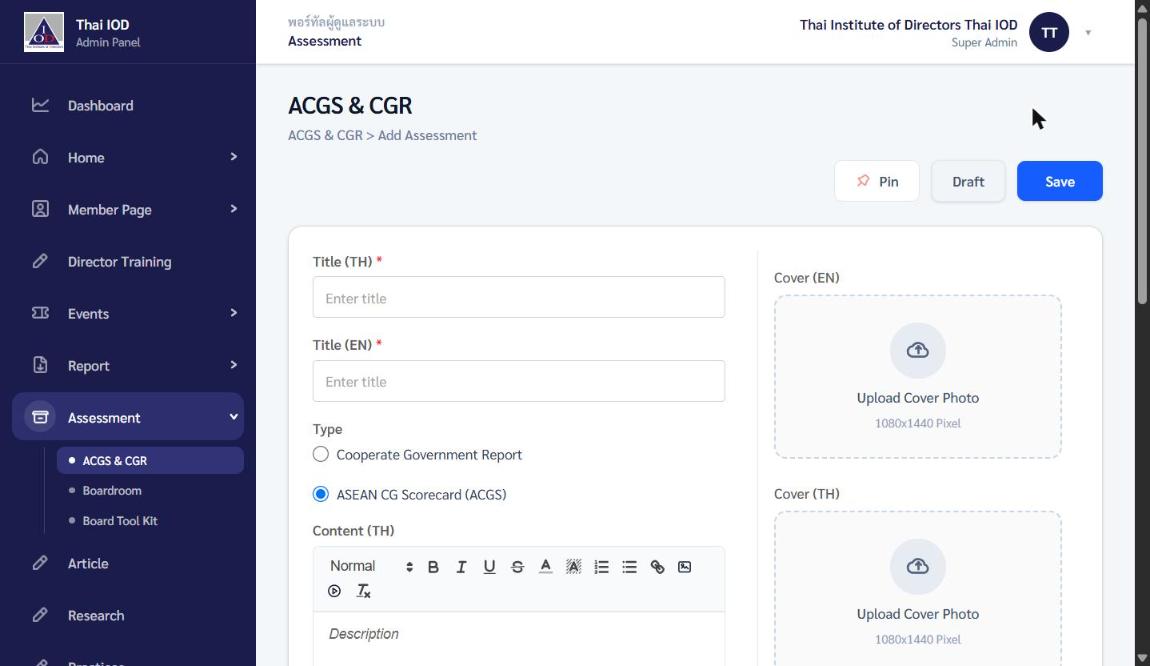
Task: Click the Report document icon
Action: click(x=40, y=365)
